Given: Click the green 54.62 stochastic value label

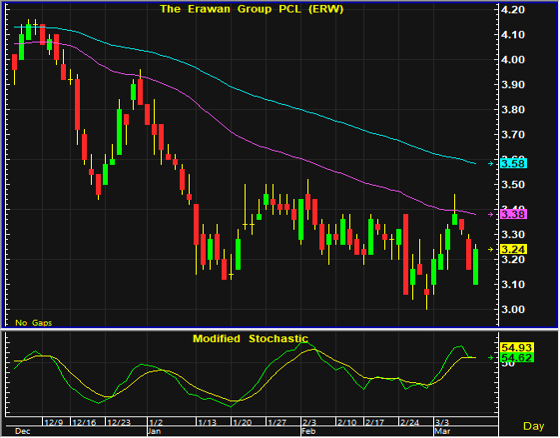Looking at the screenshot, I should [517, 358].
